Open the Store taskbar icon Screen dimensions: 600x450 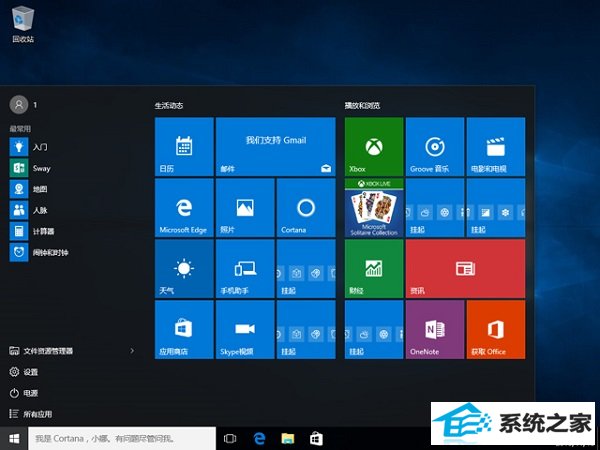316,439
